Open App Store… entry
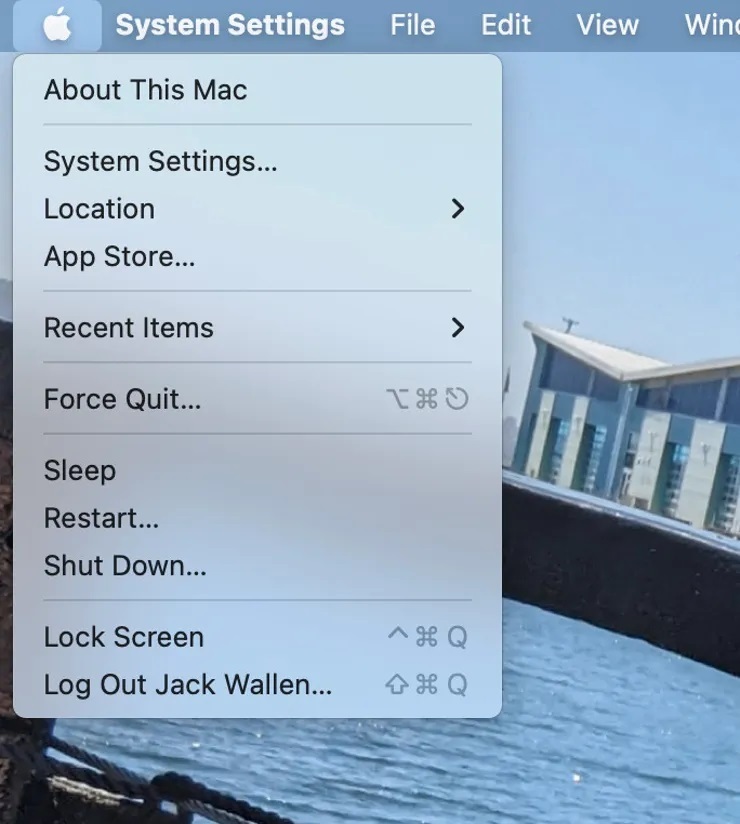Image resolution: width=740 pixels, height=824 pixels. coord(258,256)
